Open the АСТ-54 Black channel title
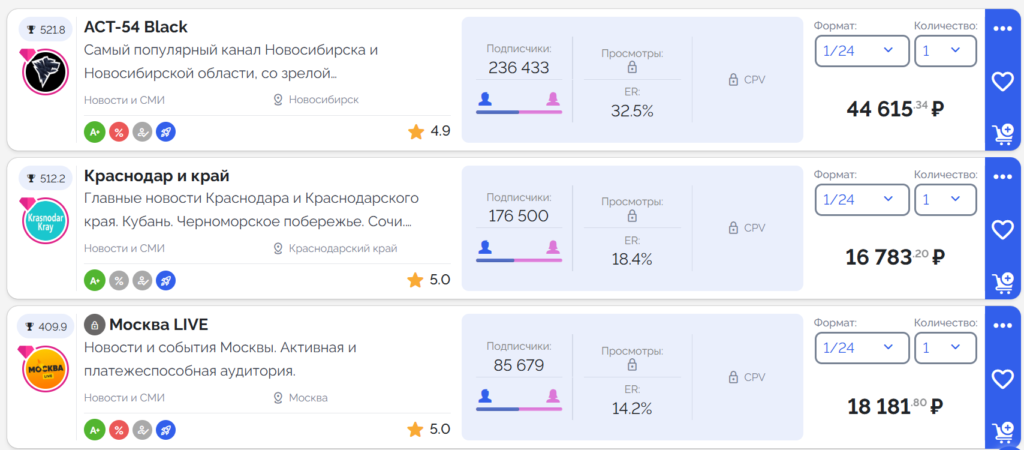 pyautogui.click(x=136, y=27)
